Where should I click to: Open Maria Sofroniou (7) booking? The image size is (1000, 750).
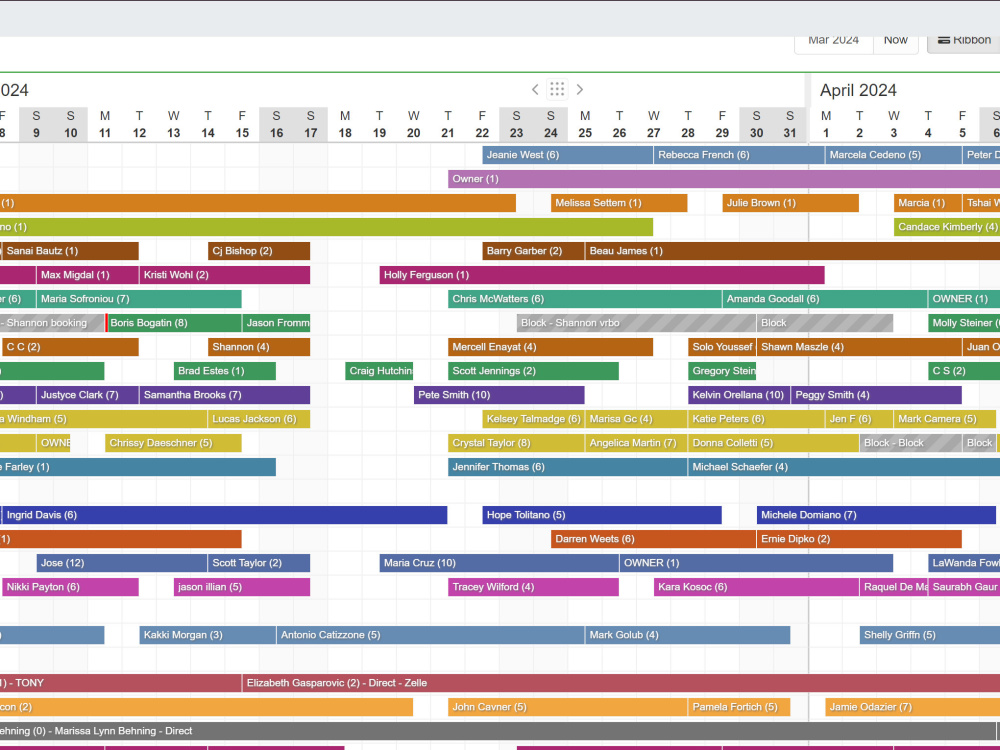pos(139,299)
